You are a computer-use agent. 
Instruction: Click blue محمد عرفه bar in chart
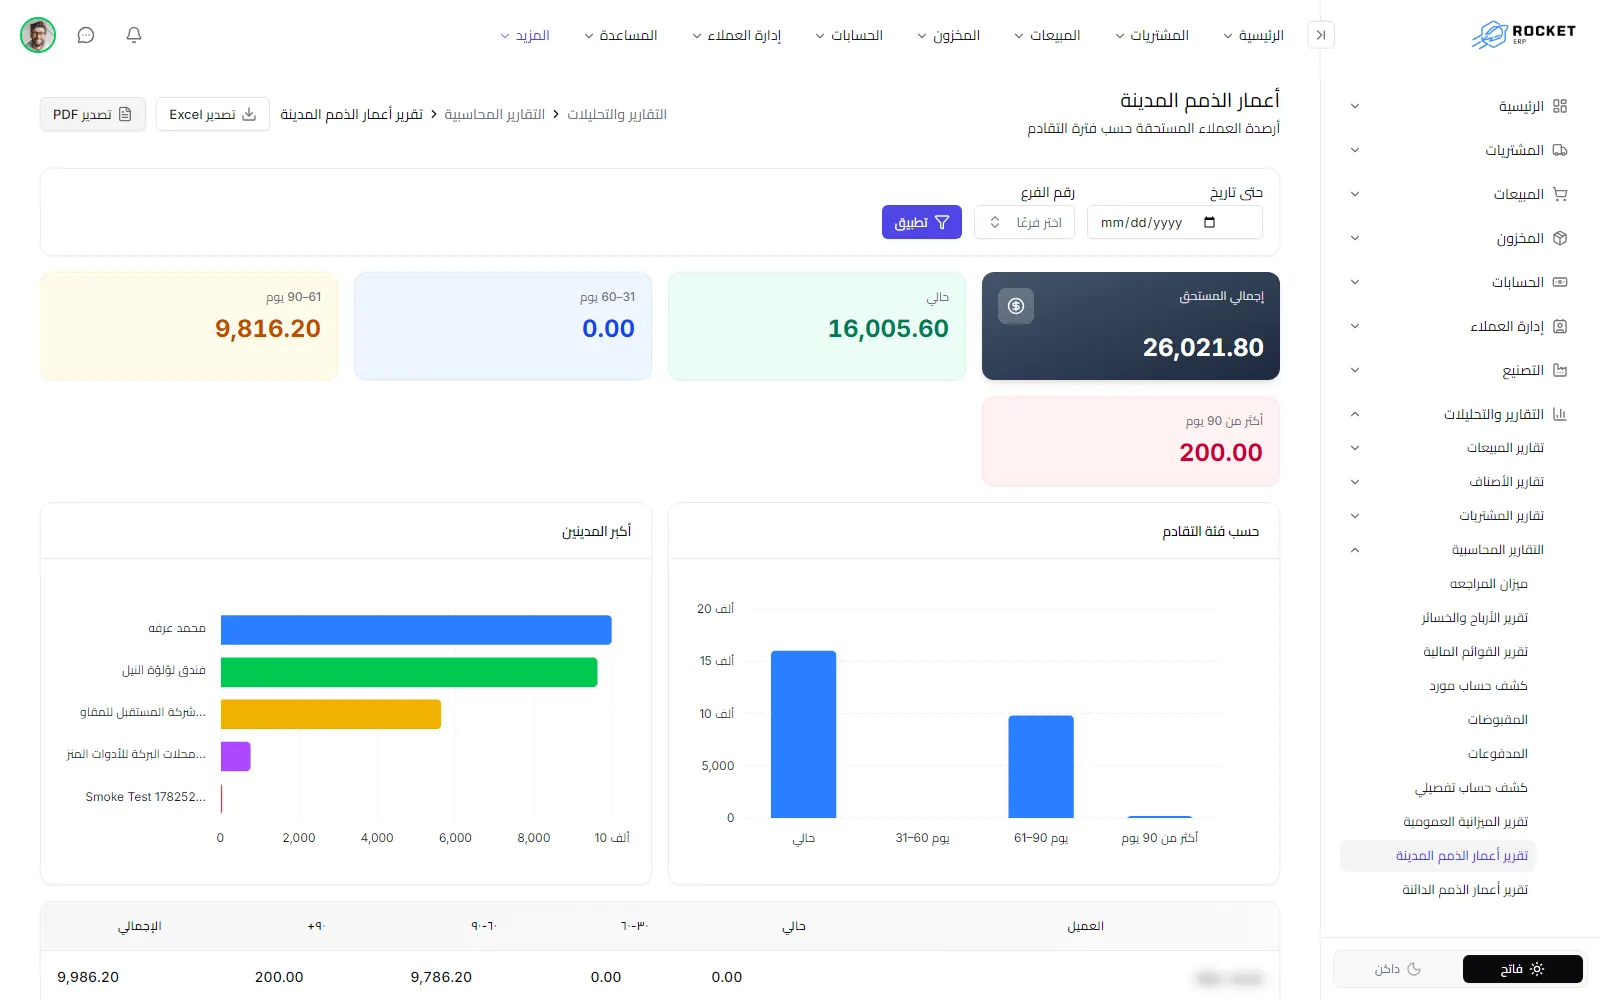tap(416, 630)
